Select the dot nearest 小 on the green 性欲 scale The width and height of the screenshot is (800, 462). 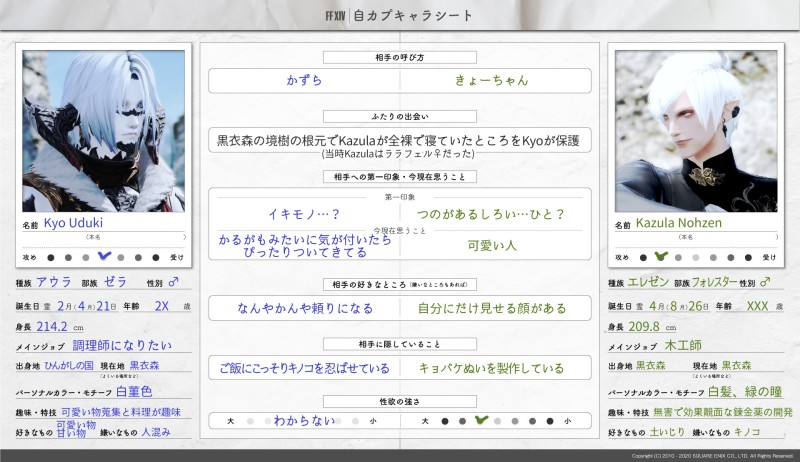point(550,421)
